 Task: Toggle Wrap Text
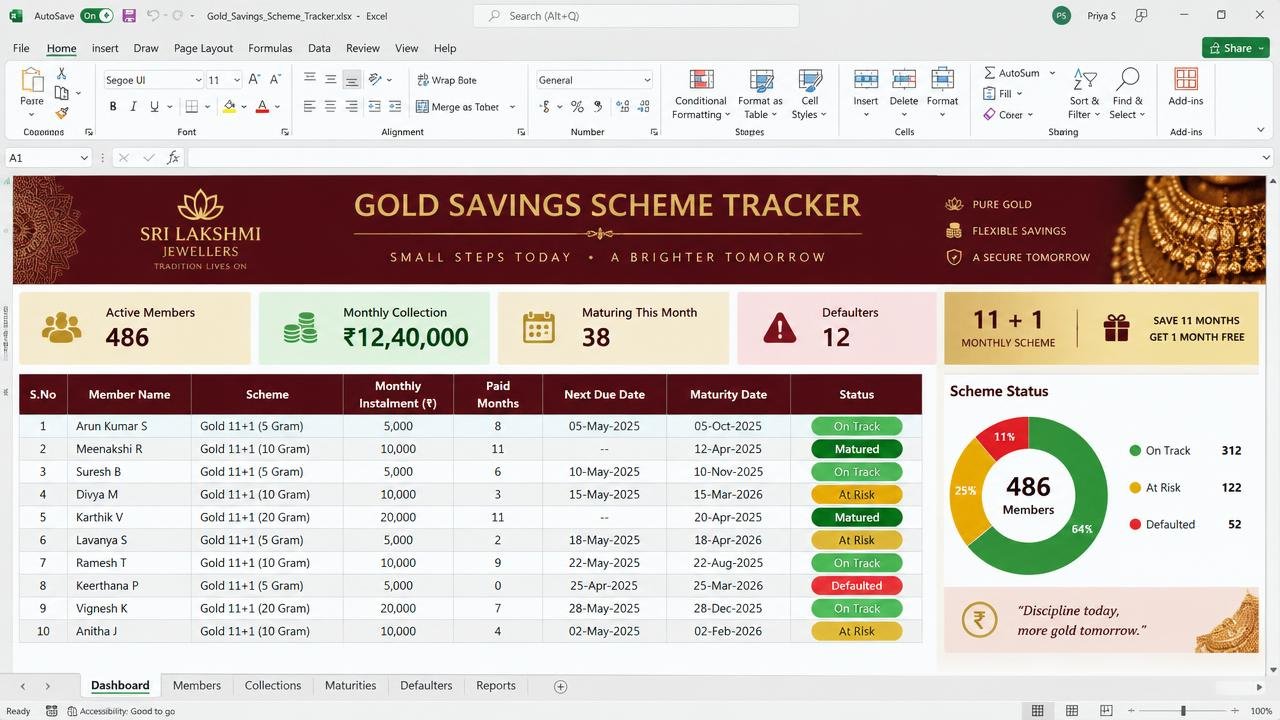point(446,80)
